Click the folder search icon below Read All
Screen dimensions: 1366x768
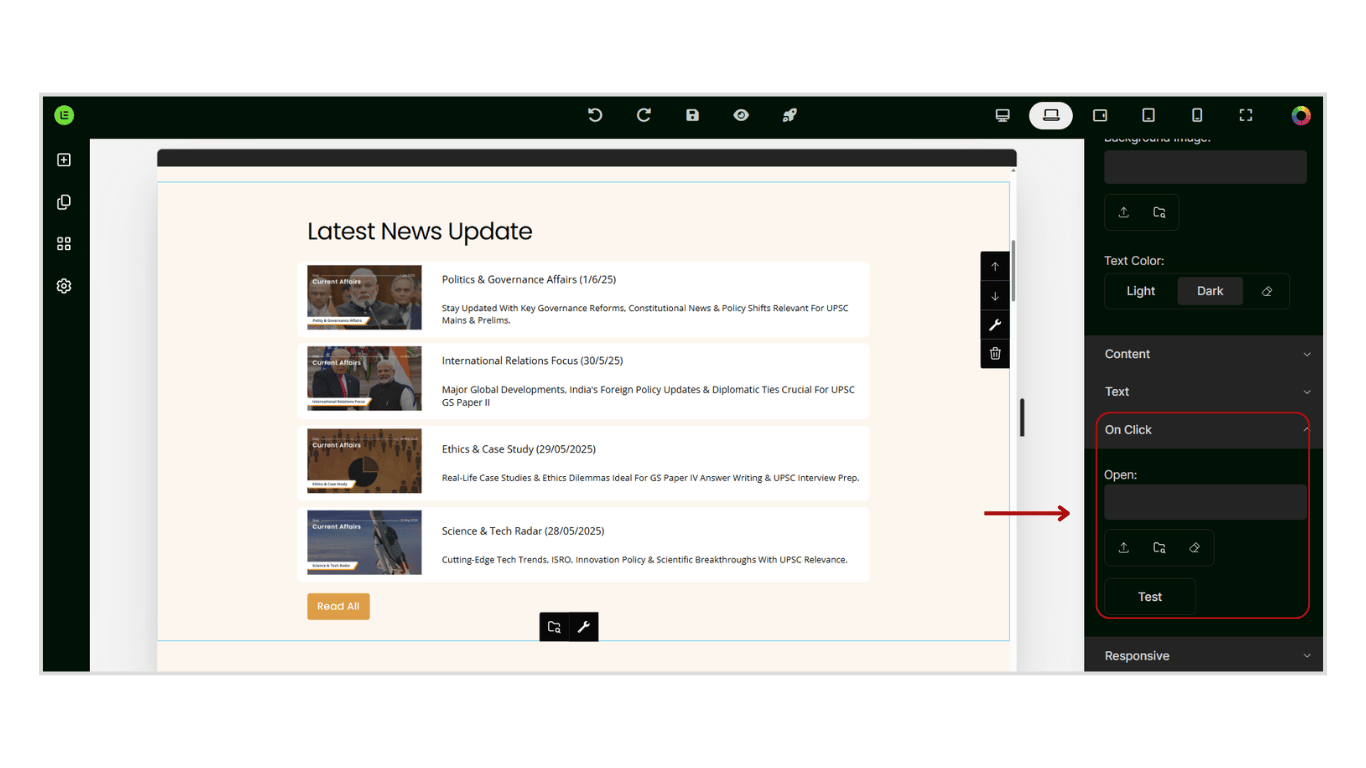click(554, 627)
